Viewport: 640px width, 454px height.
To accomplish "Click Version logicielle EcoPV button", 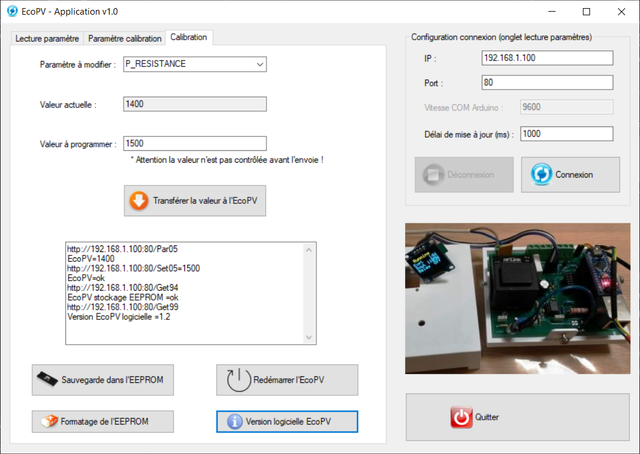I will point(287,421).
